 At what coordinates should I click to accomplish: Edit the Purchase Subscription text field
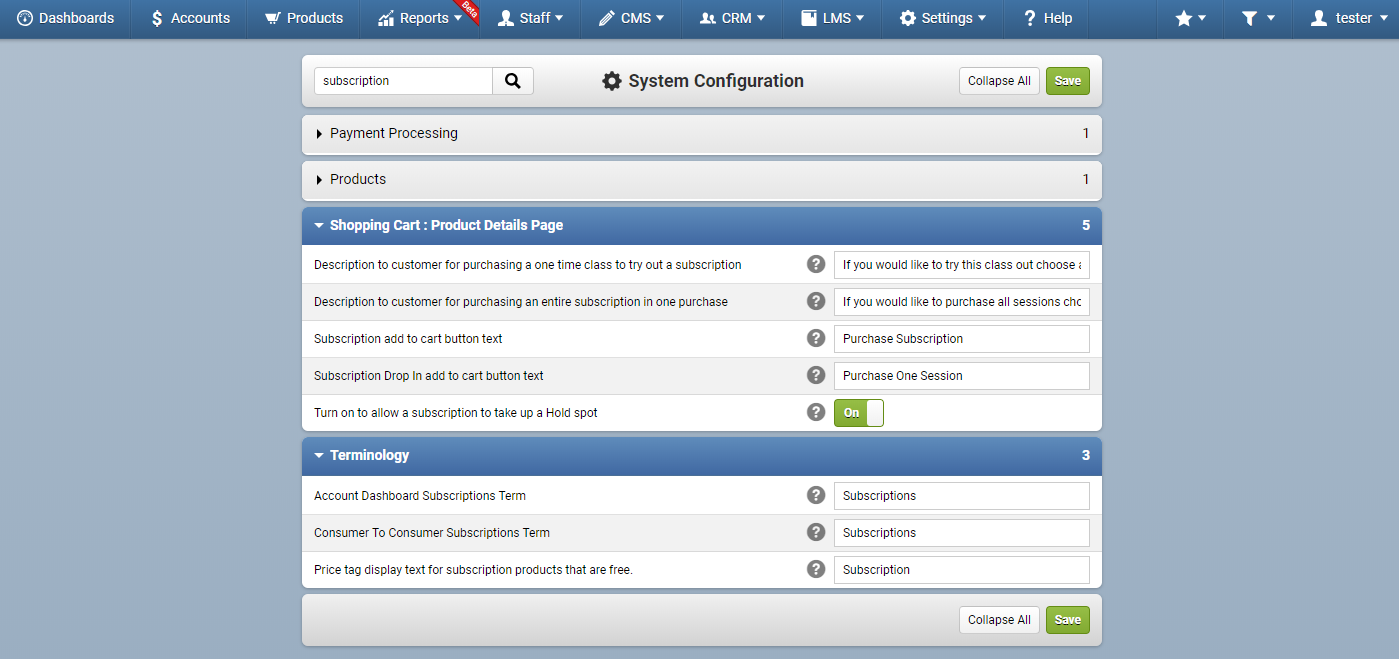tap(962, 338)
